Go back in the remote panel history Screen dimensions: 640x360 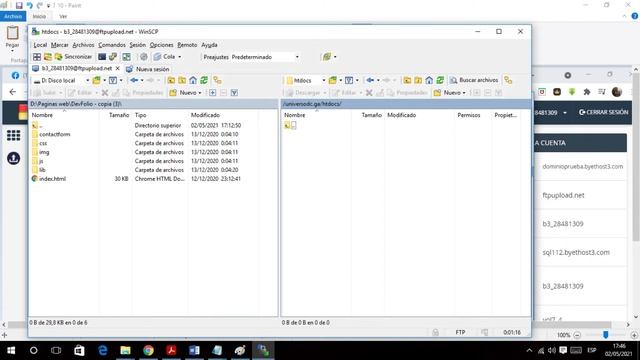pyautogui.click(x=370, y=80)
